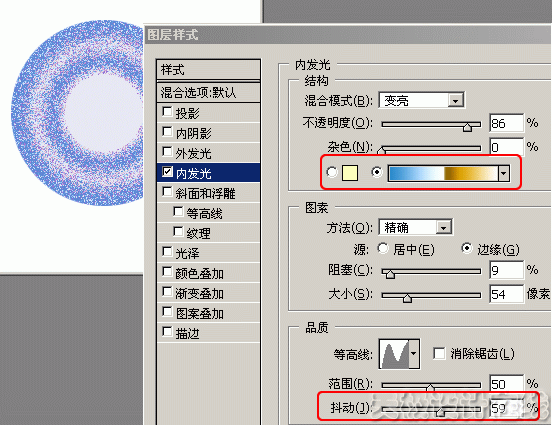
Task: Select the gradient radio button
Action: (x=377, y=172)
